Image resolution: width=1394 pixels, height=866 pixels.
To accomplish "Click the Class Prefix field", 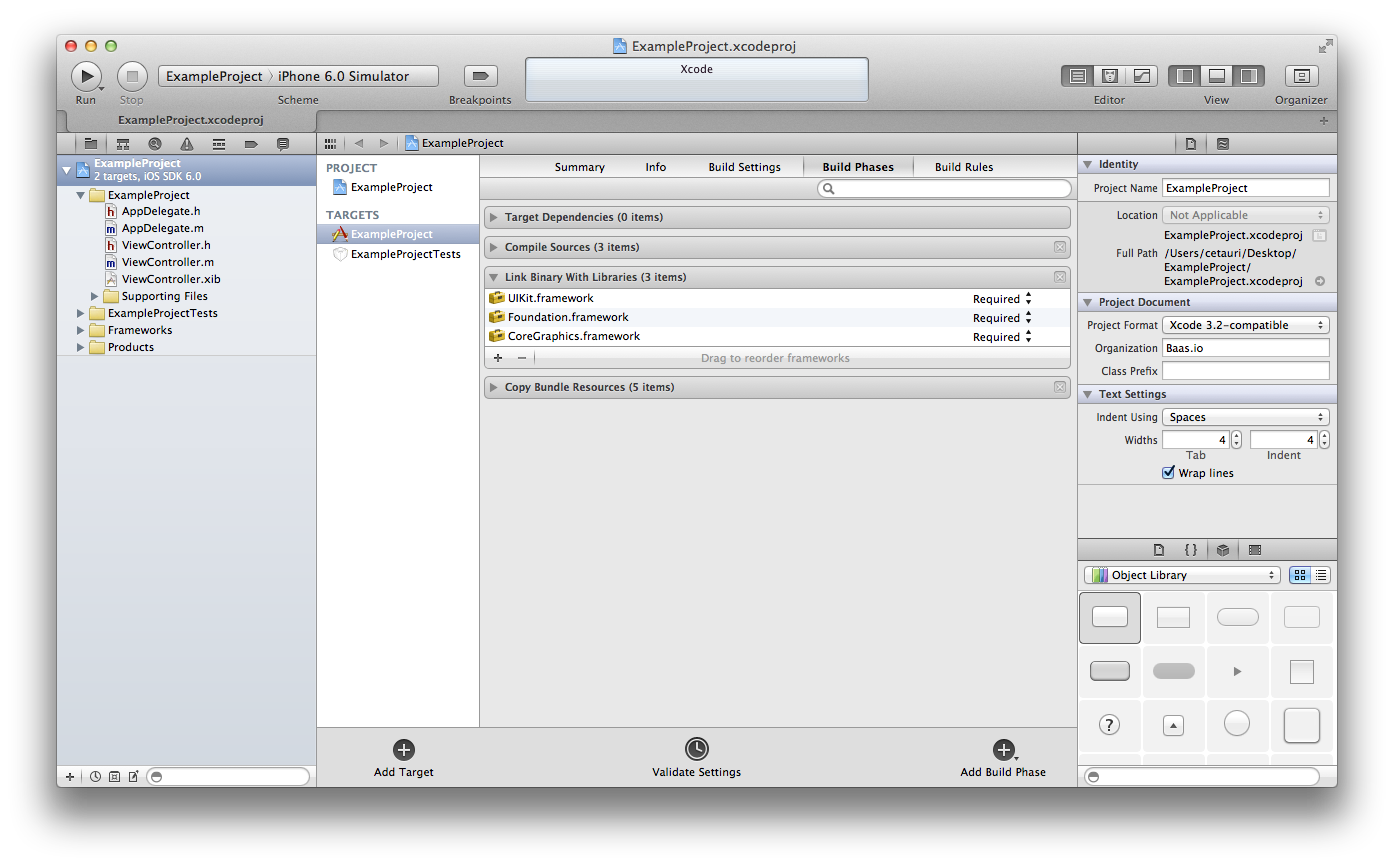I will click(x=1246, y=371).
